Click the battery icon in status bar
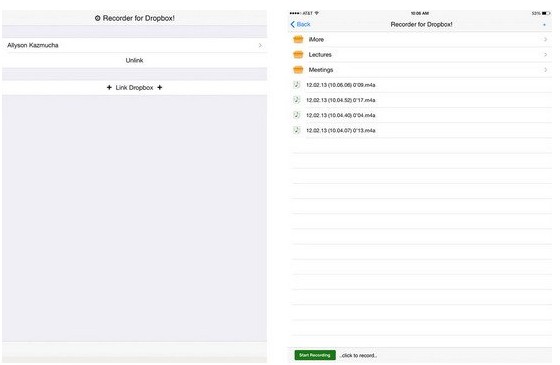 546,13
